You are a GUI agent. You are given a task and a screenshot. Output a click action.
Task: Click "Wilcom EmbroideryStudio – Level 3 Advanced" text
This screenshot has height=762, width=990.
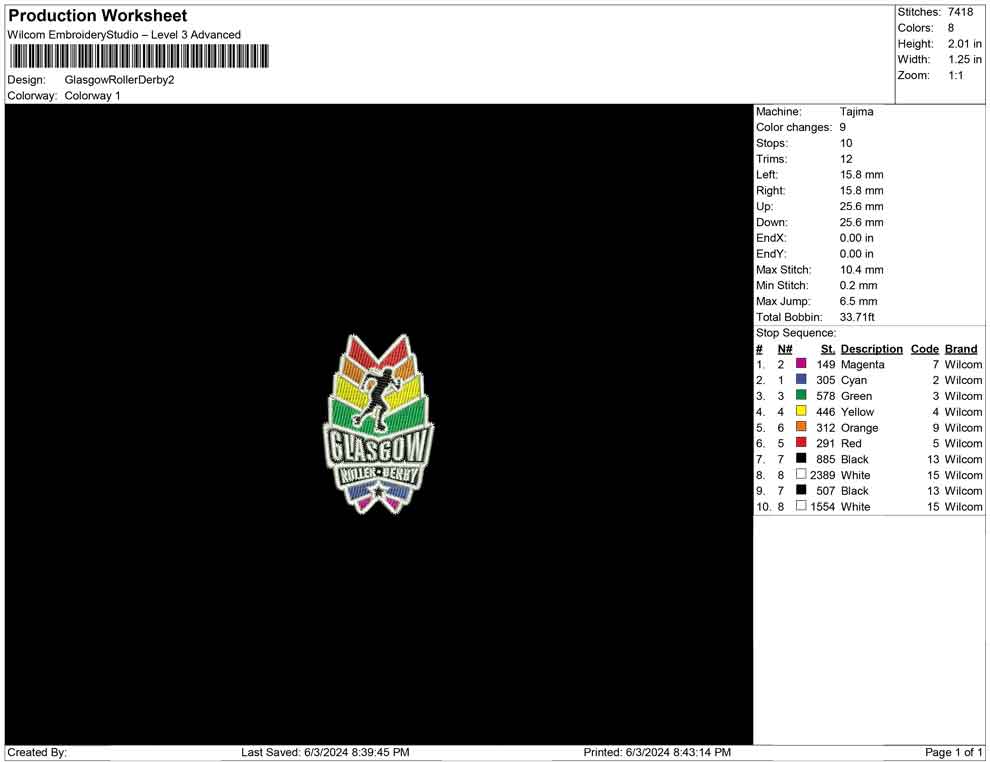[x=124, y=35]
